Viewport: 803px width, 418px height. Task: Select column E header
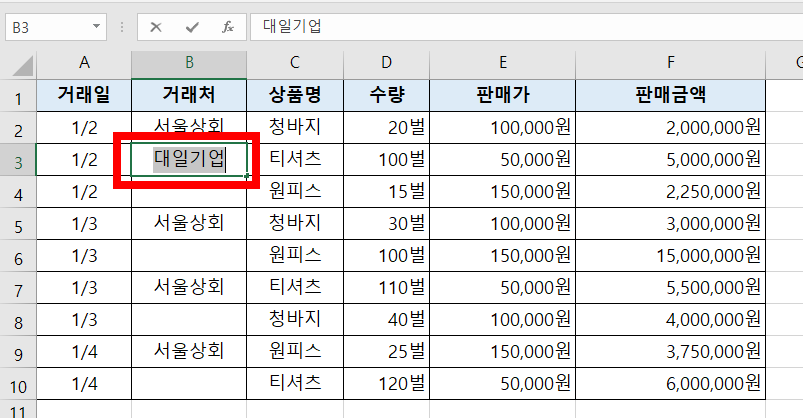502,63
